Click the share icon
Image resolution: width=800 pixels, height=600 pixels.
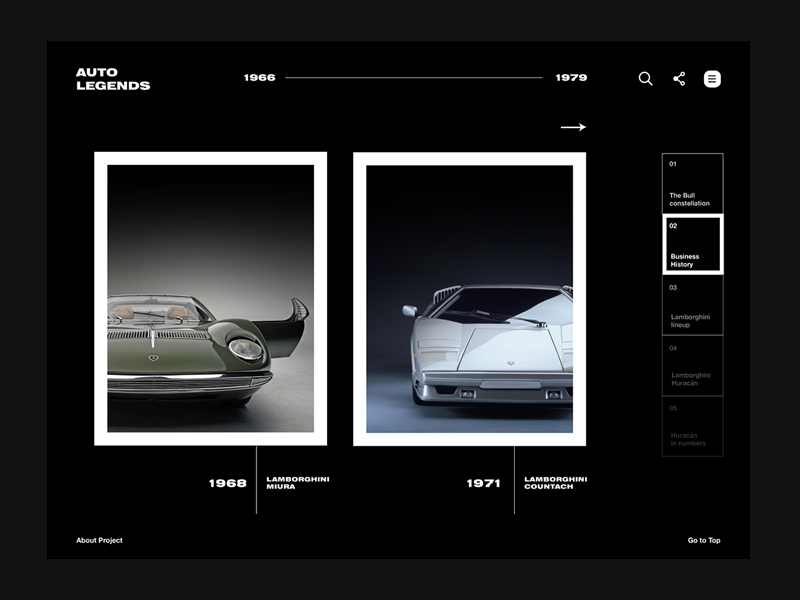(679, 79)
